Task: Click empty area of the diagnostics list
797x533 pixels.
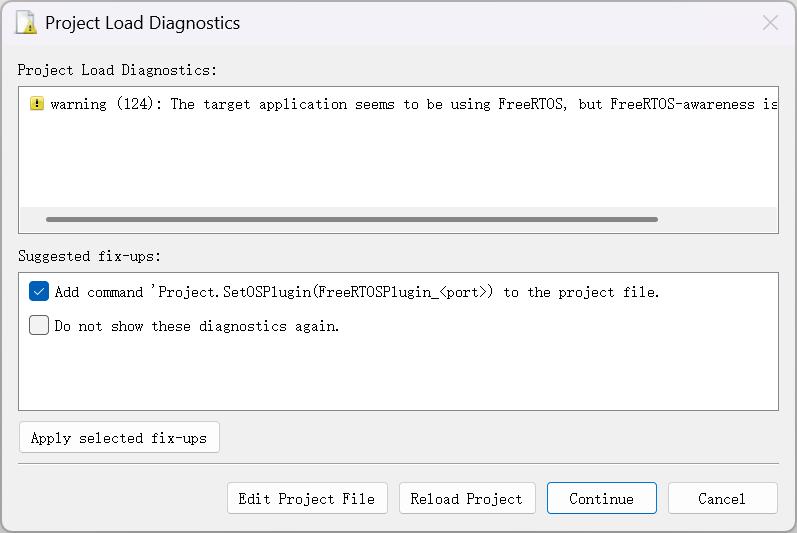Action: point(398,163)
